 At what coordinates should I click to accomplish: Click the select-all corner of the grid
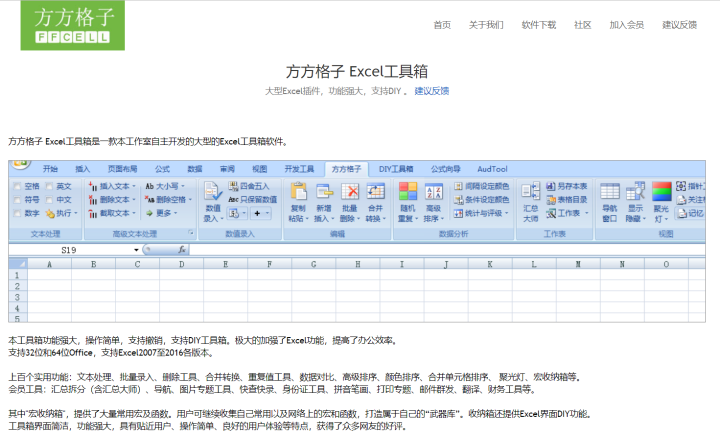18,264
